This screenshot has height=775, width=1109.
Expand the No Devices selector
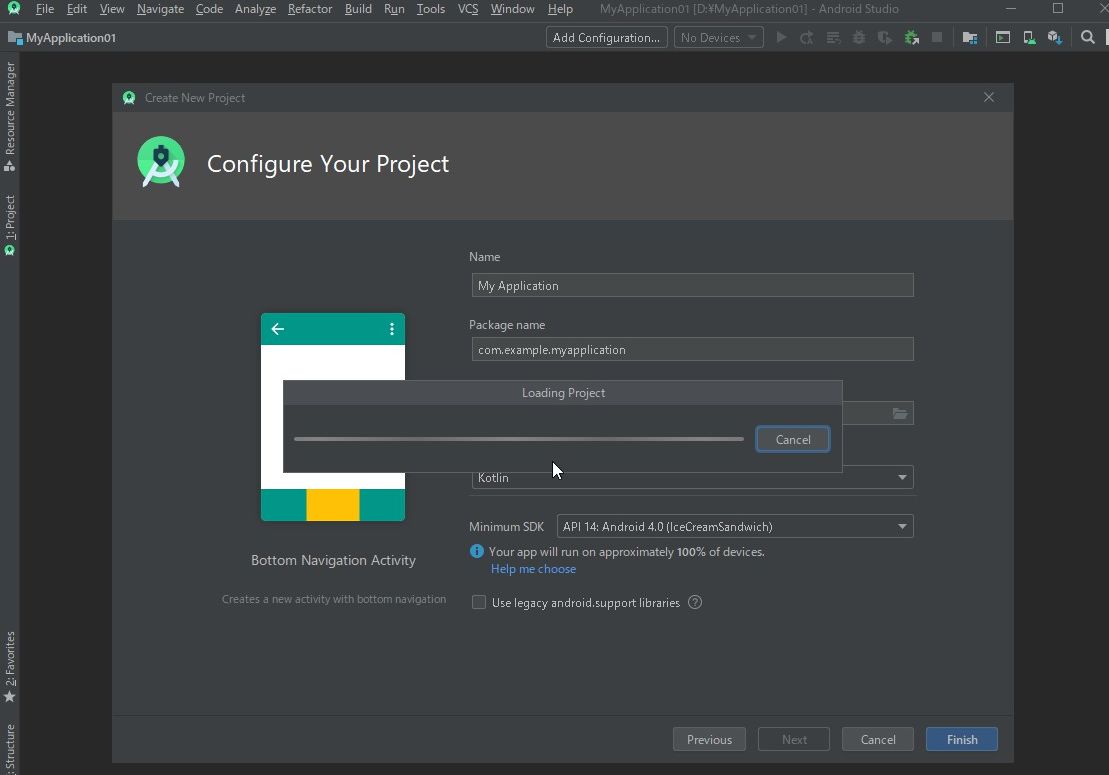tap(718, 37)
